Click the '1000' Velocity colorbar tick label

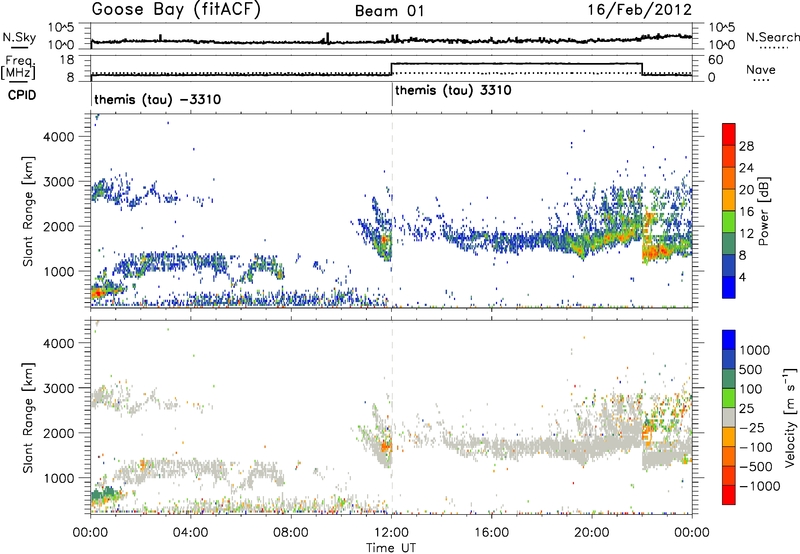pos(754,350)
